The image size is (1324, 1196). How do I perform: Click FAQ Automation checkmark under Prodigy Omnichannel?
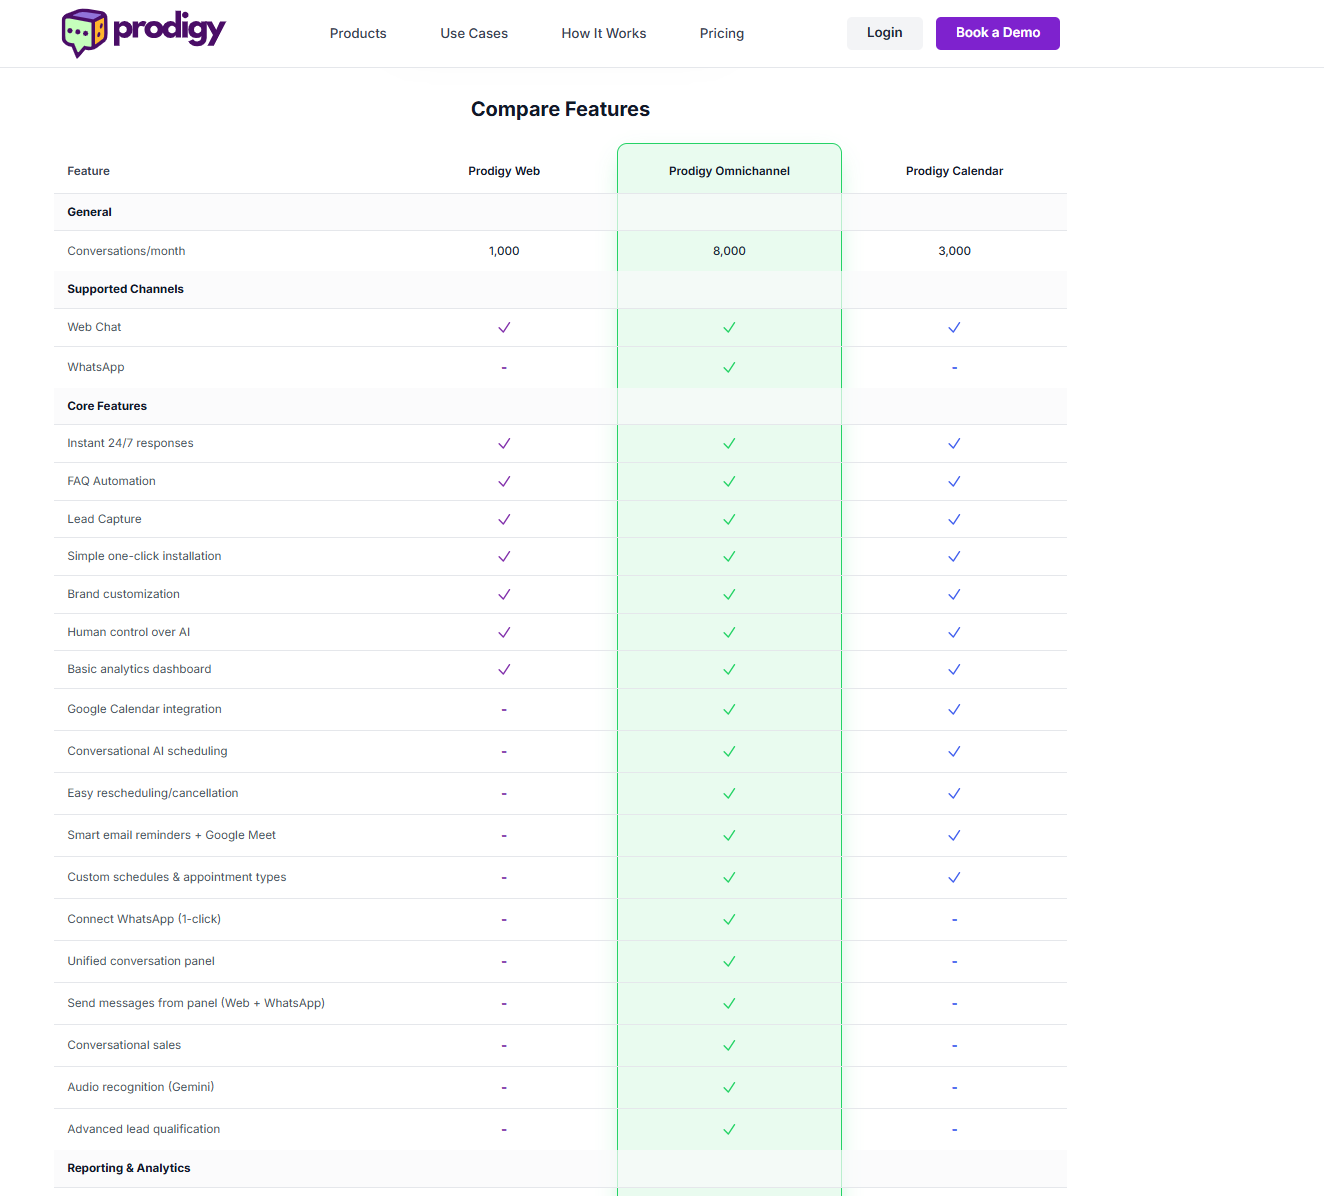(729, 481)
